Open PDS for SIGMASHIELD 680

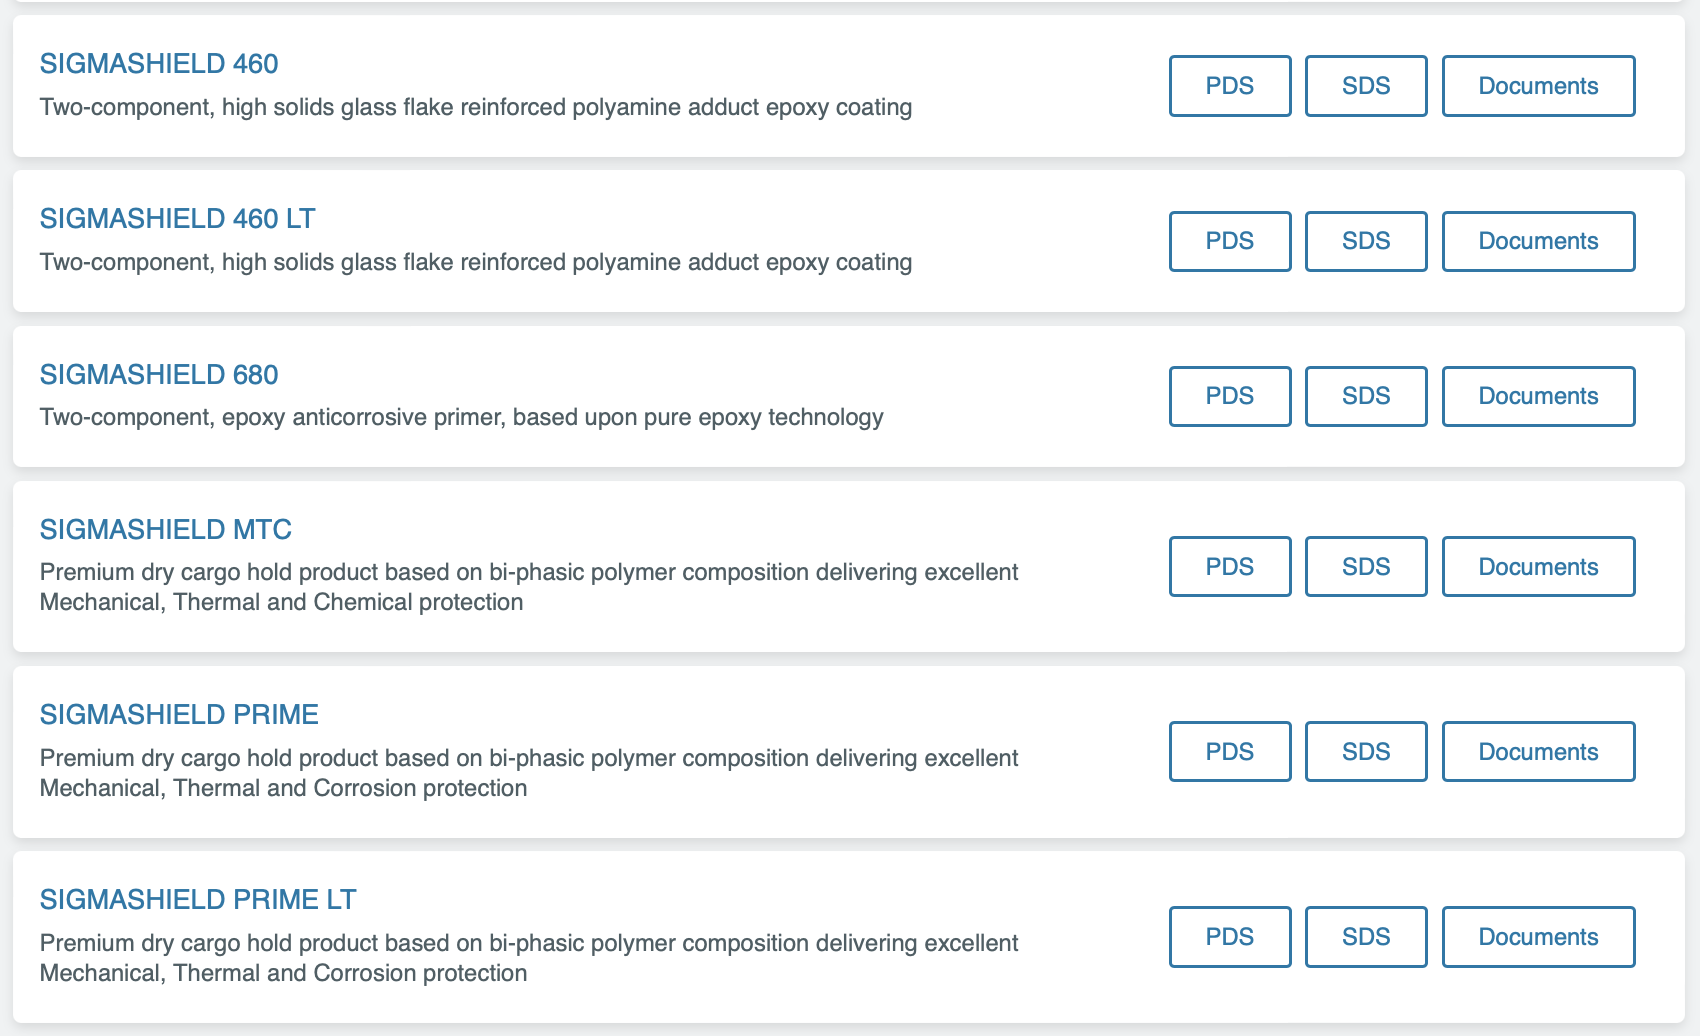coord(1229,396)
